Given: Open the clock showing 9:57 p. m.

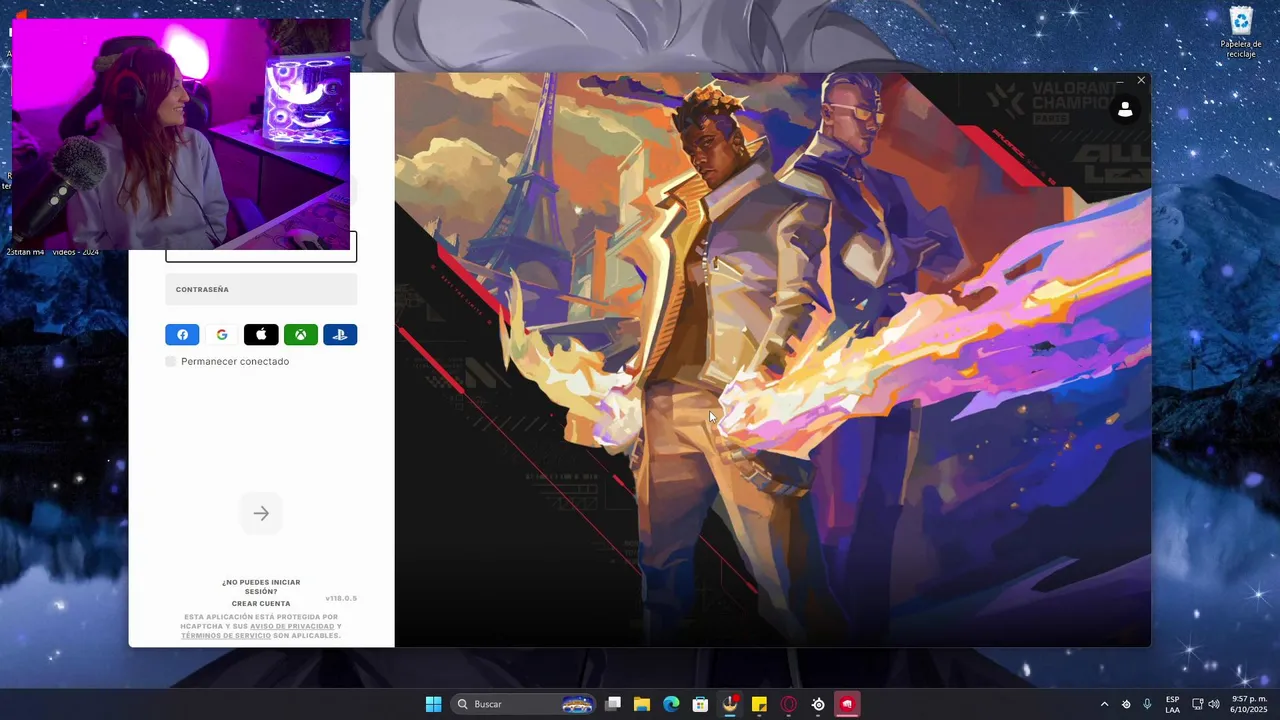Looking at the screenshot, I should [1249, 704].
